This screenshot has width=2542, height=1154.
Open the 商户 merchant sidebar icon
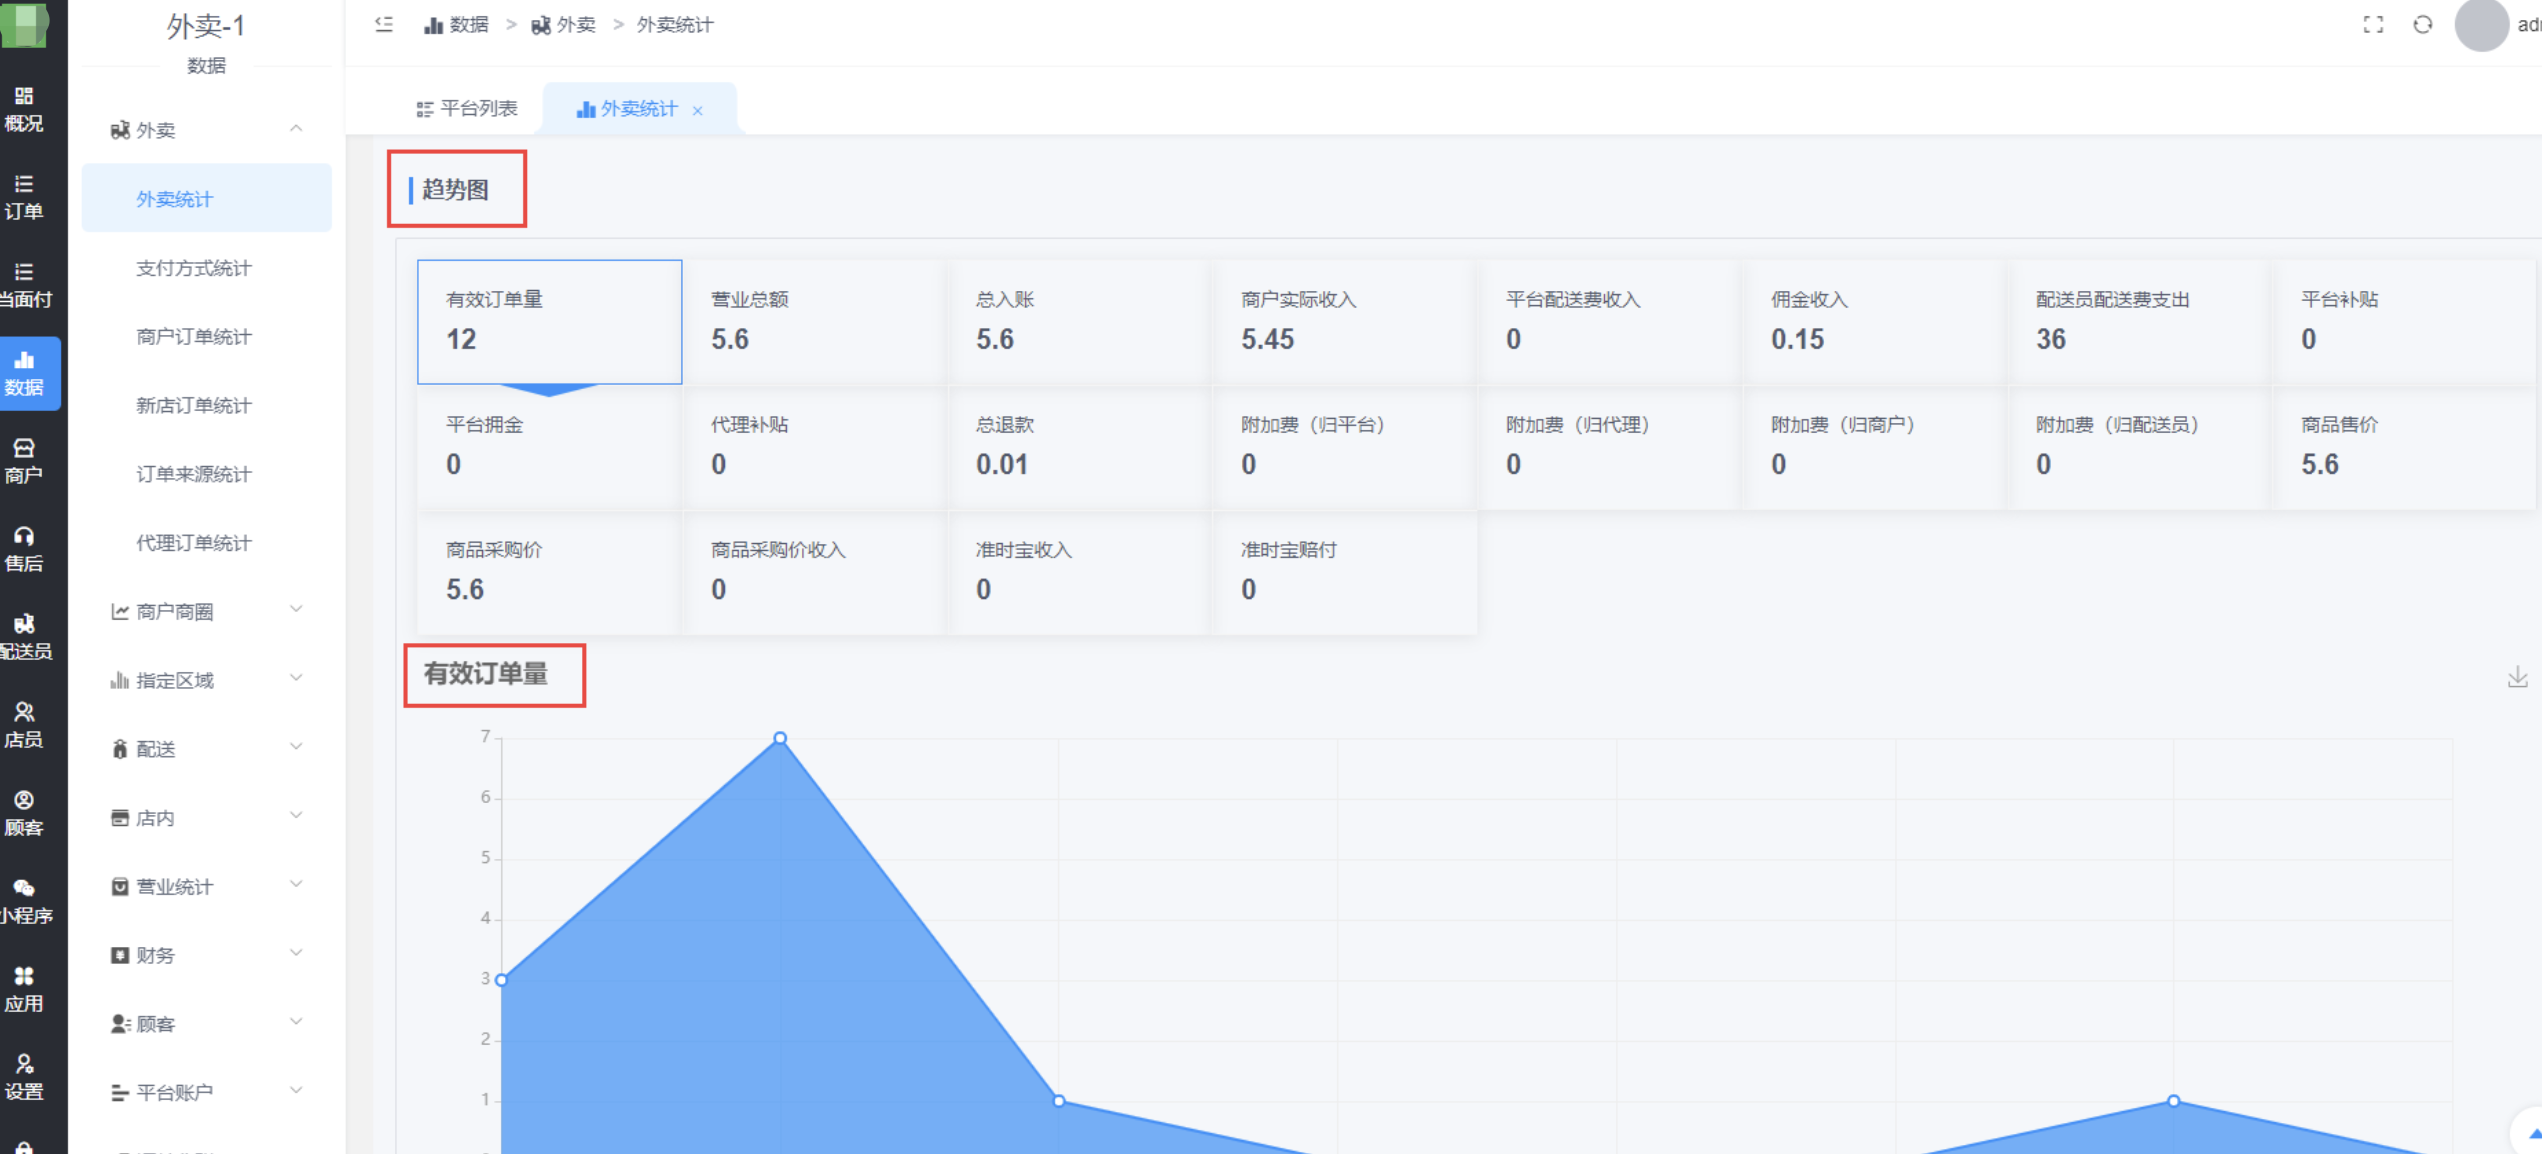(x=24, y=461)
